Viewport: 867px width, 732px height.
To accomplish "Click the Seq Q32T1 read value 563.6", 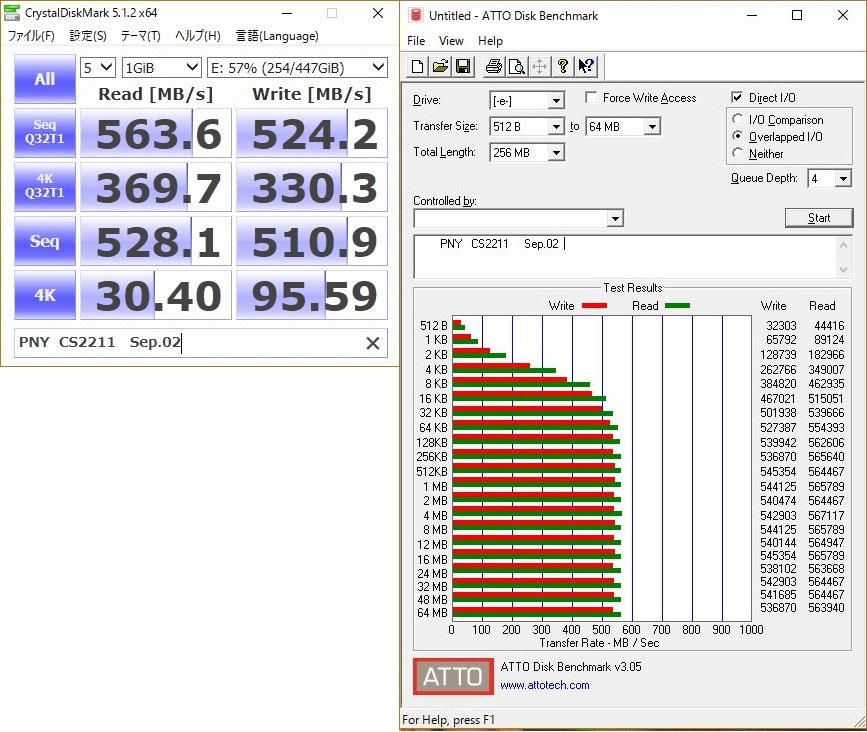I will coord(156,133).
